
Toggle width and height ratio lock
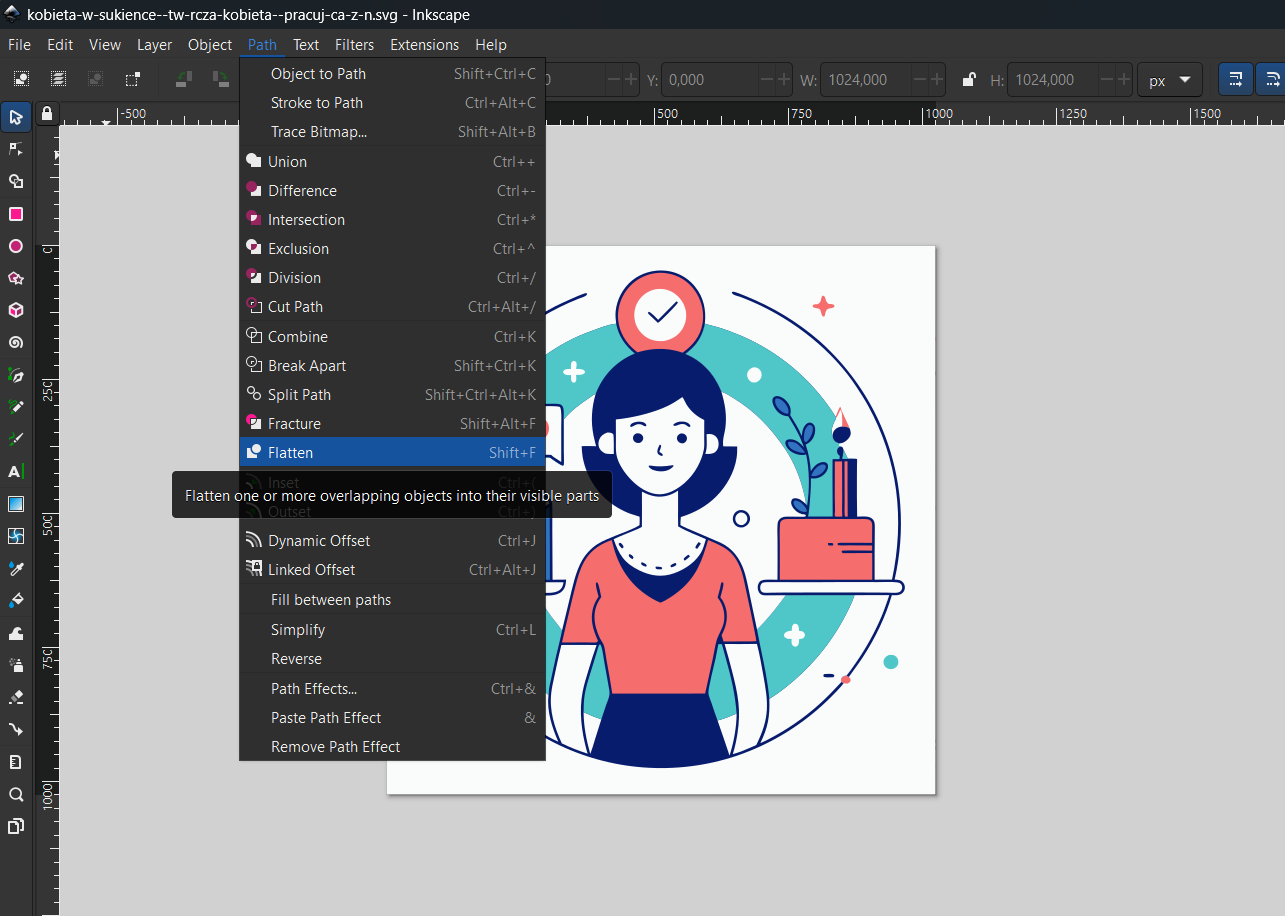tap(967, 80)
